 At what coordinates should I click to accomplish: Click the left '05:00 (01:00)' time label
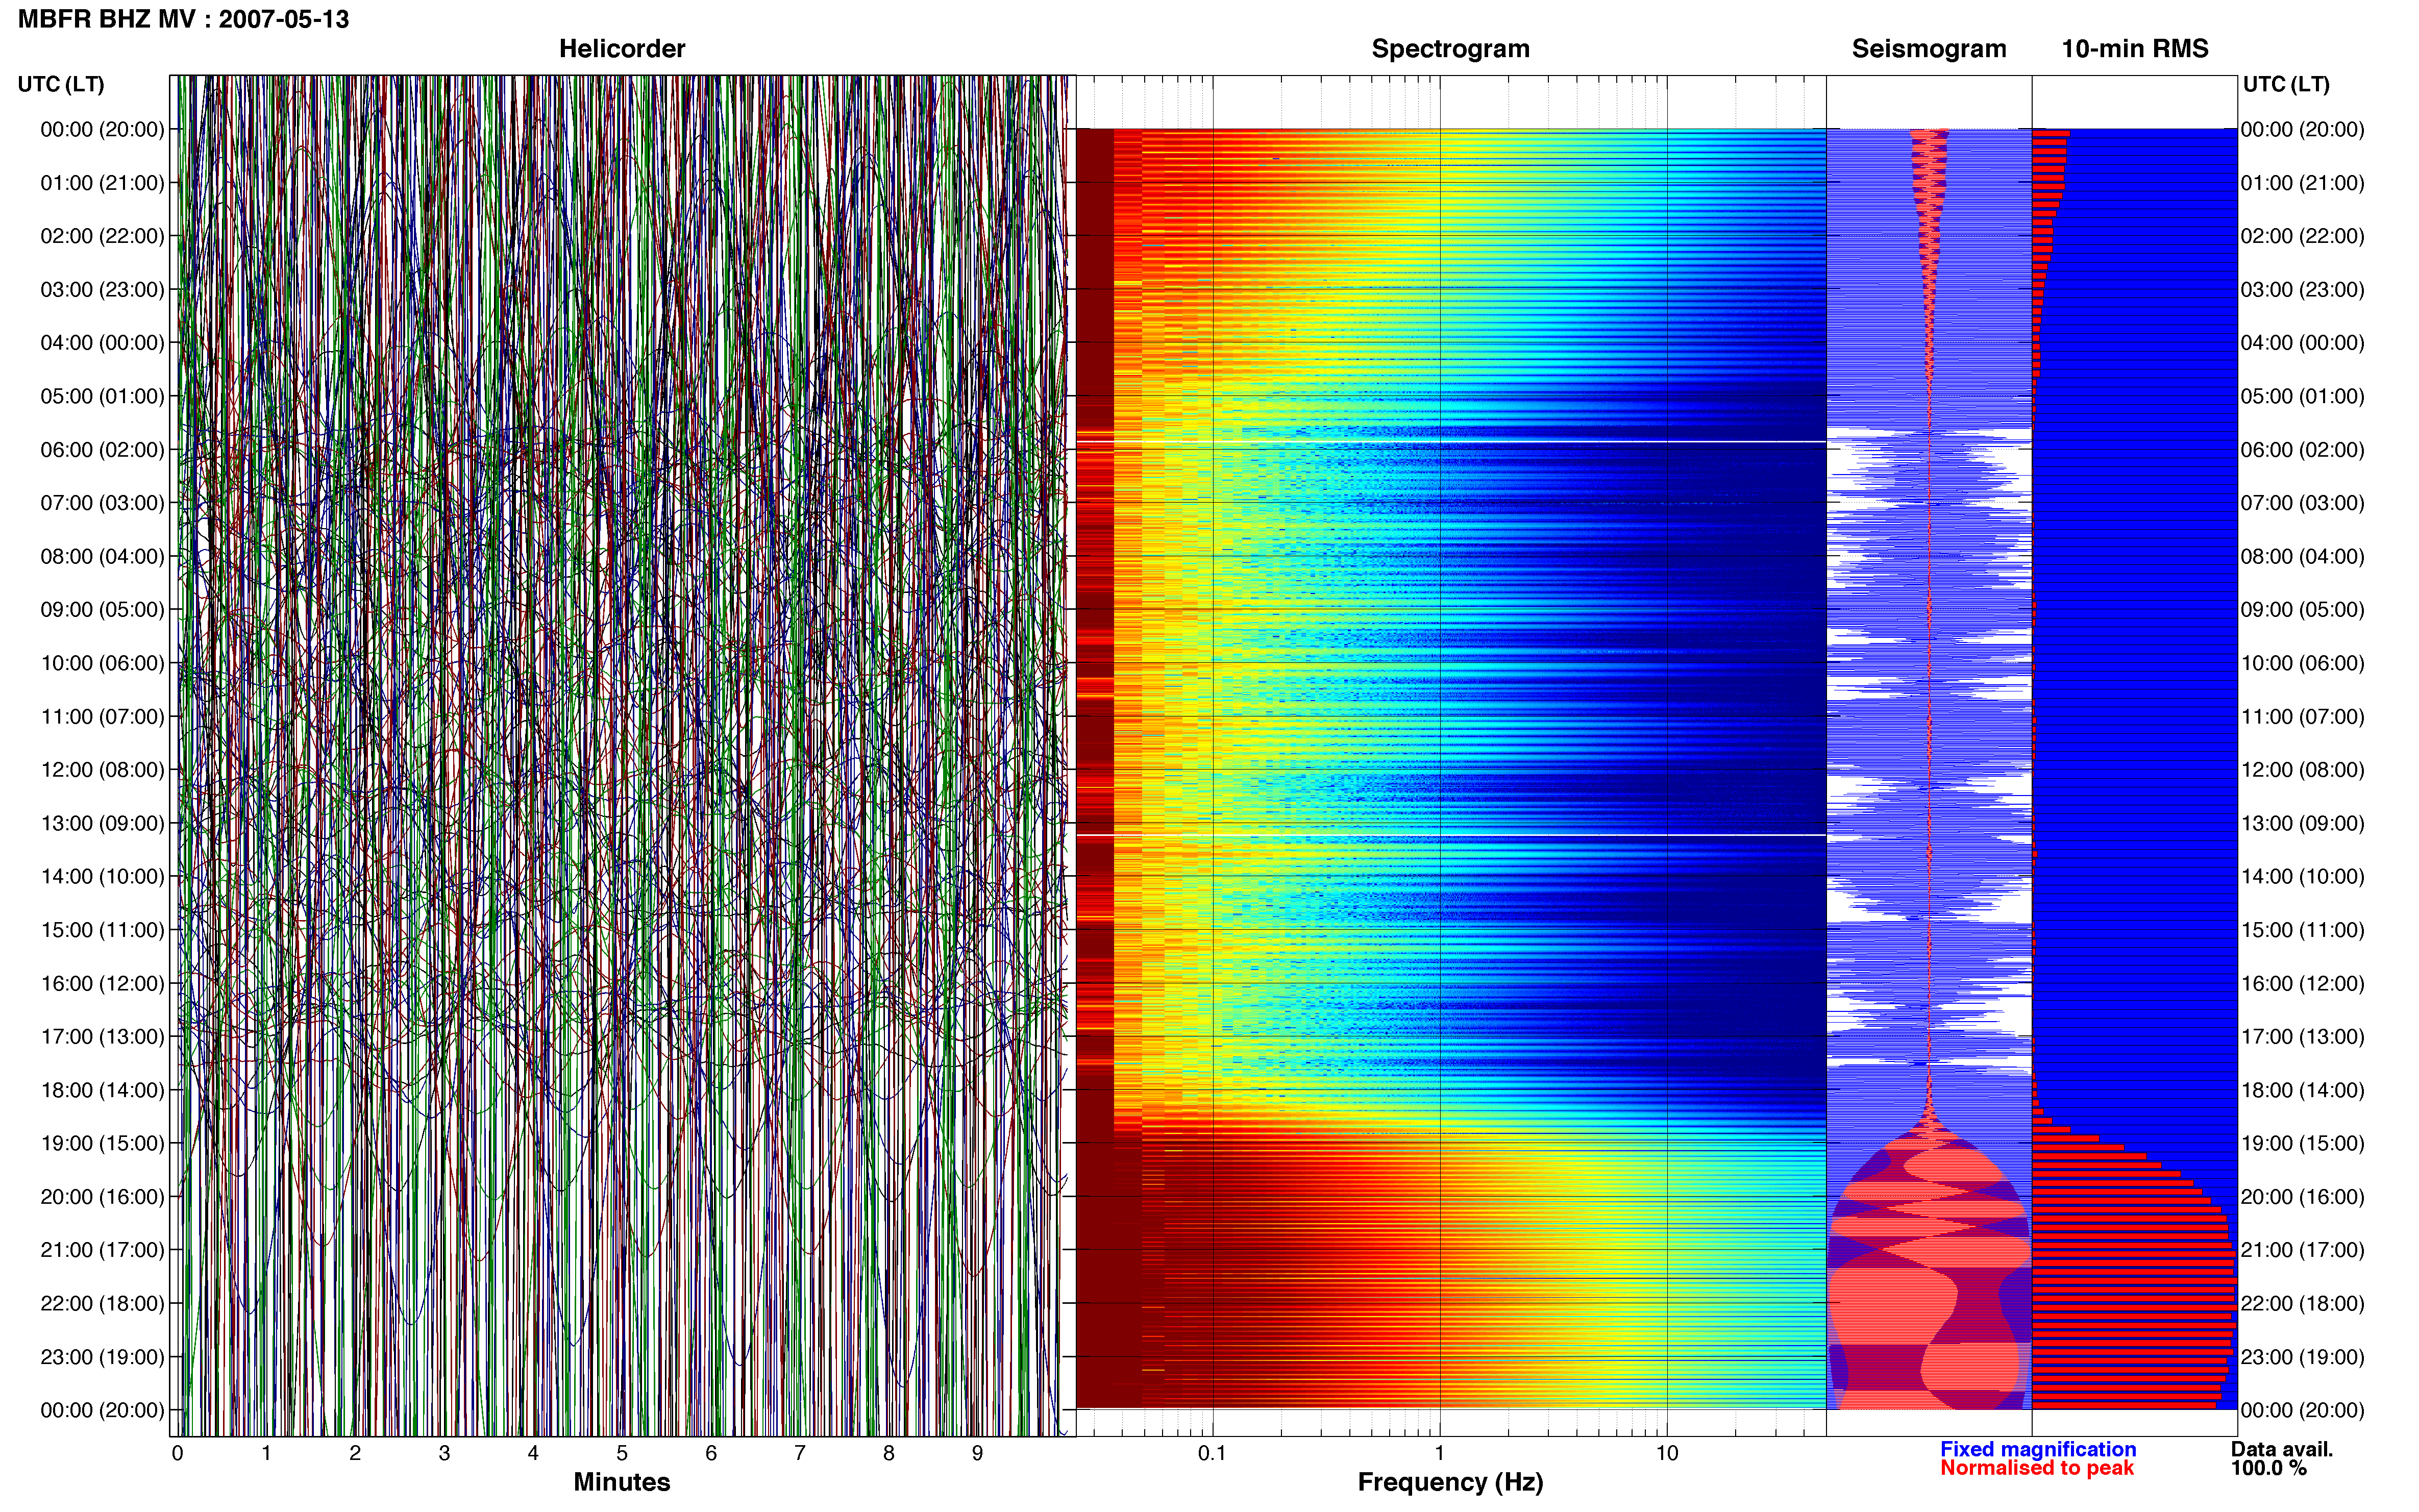[x=102, y=396]
